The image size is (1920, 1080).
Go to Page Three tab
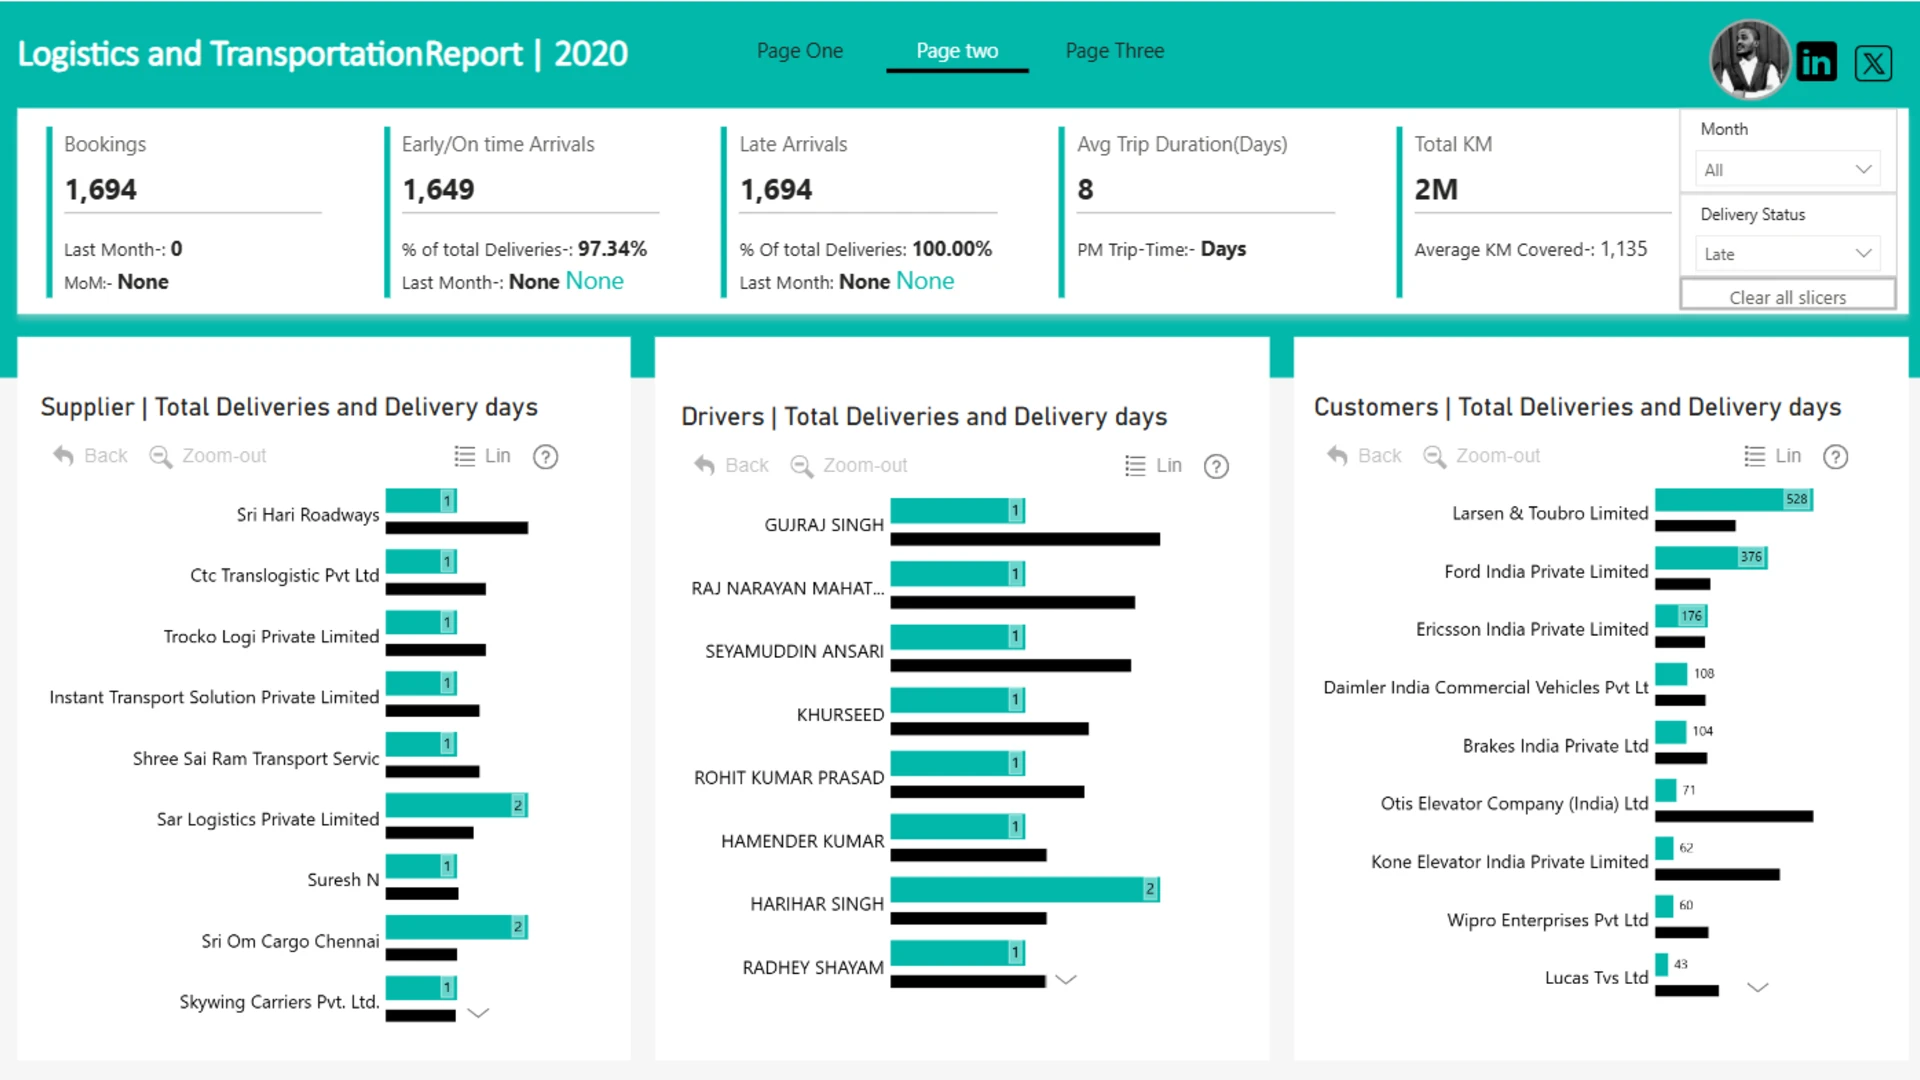point(1114,51)
